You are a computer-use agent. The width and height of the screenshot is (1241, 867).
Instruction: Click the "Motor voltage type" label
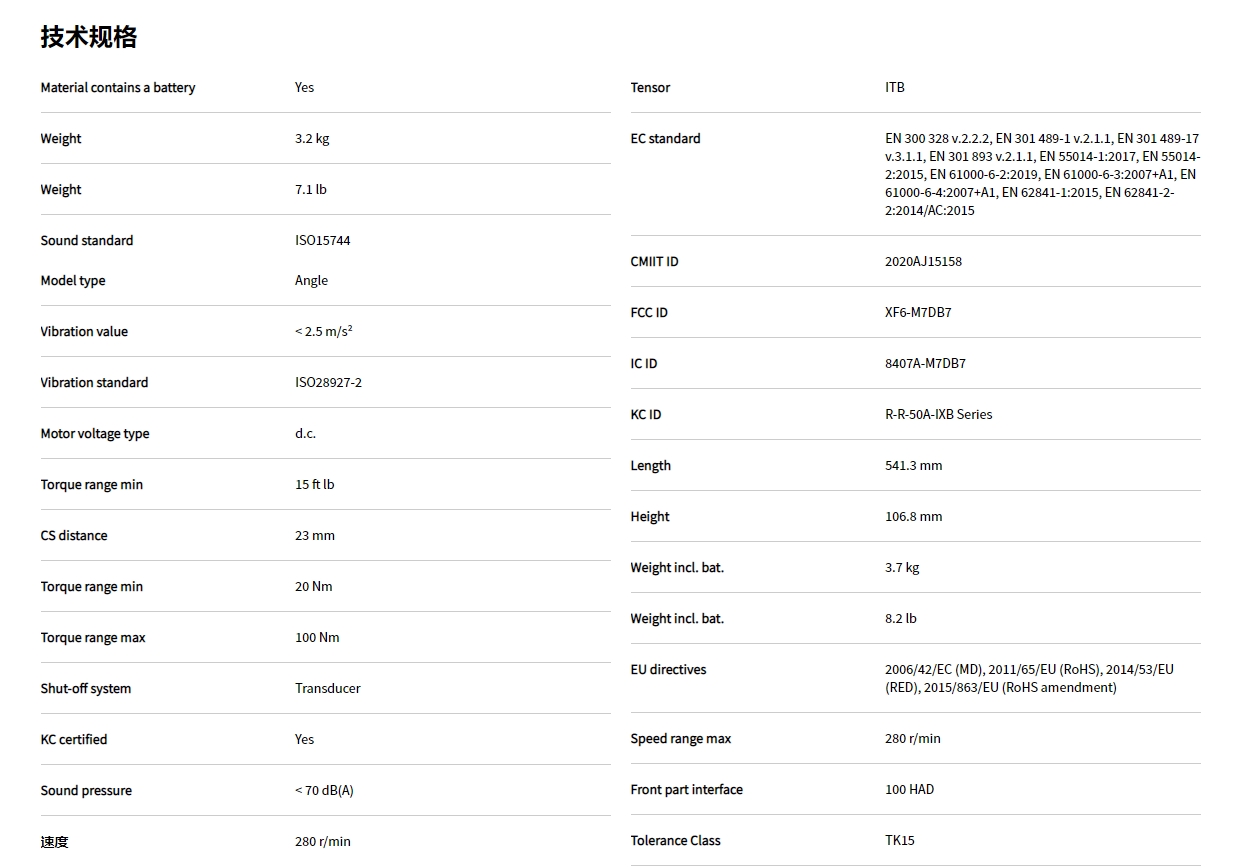[95, 434]
